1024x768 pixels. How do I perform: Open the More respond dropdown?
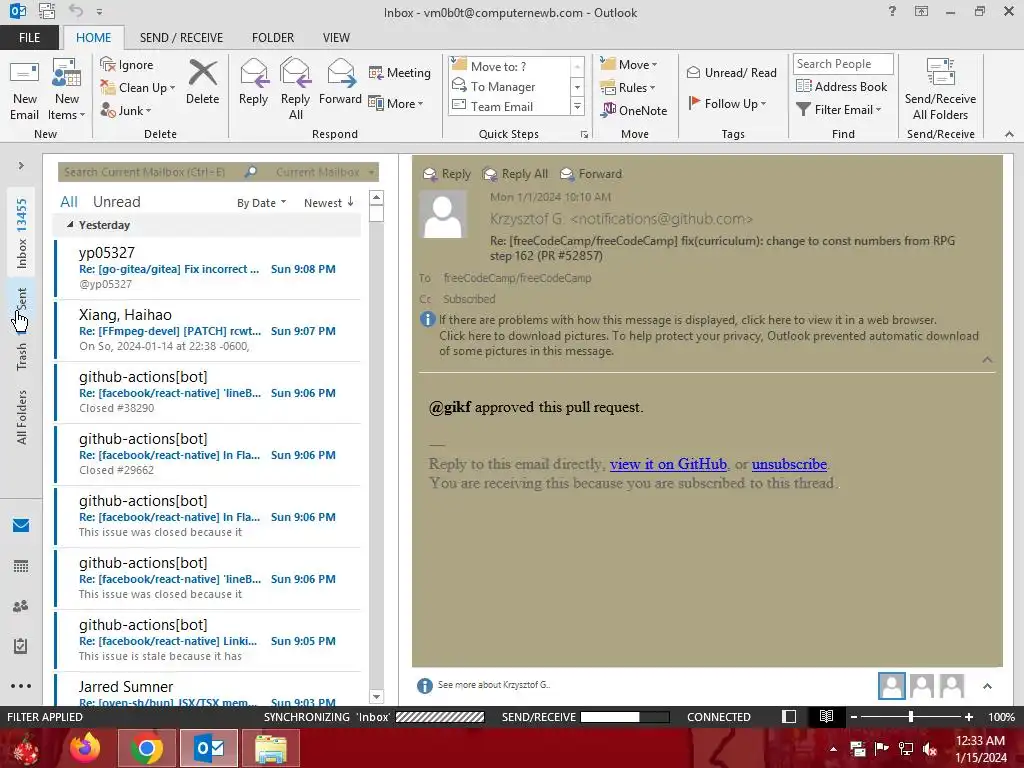tap(396, 103)
